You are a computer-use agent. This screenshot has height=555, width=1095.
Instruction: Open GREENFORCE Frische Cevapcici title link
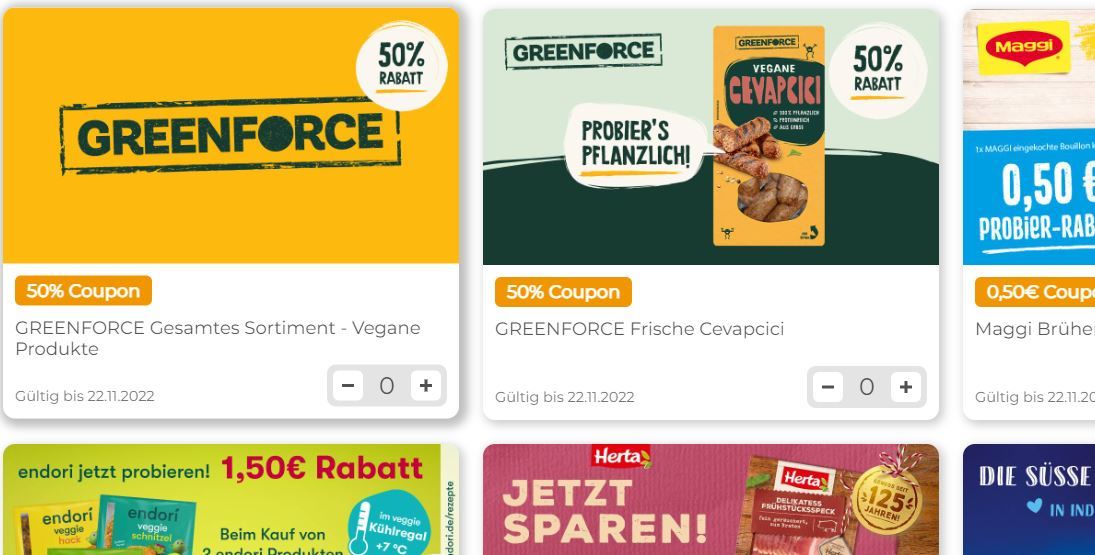[x=640, y=329]
